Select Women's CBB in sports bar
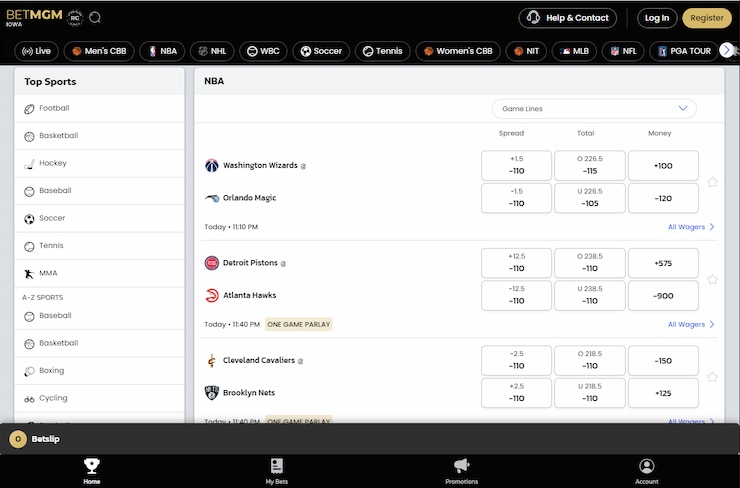The width and height of the screenshot is (740, 488). 458,51
